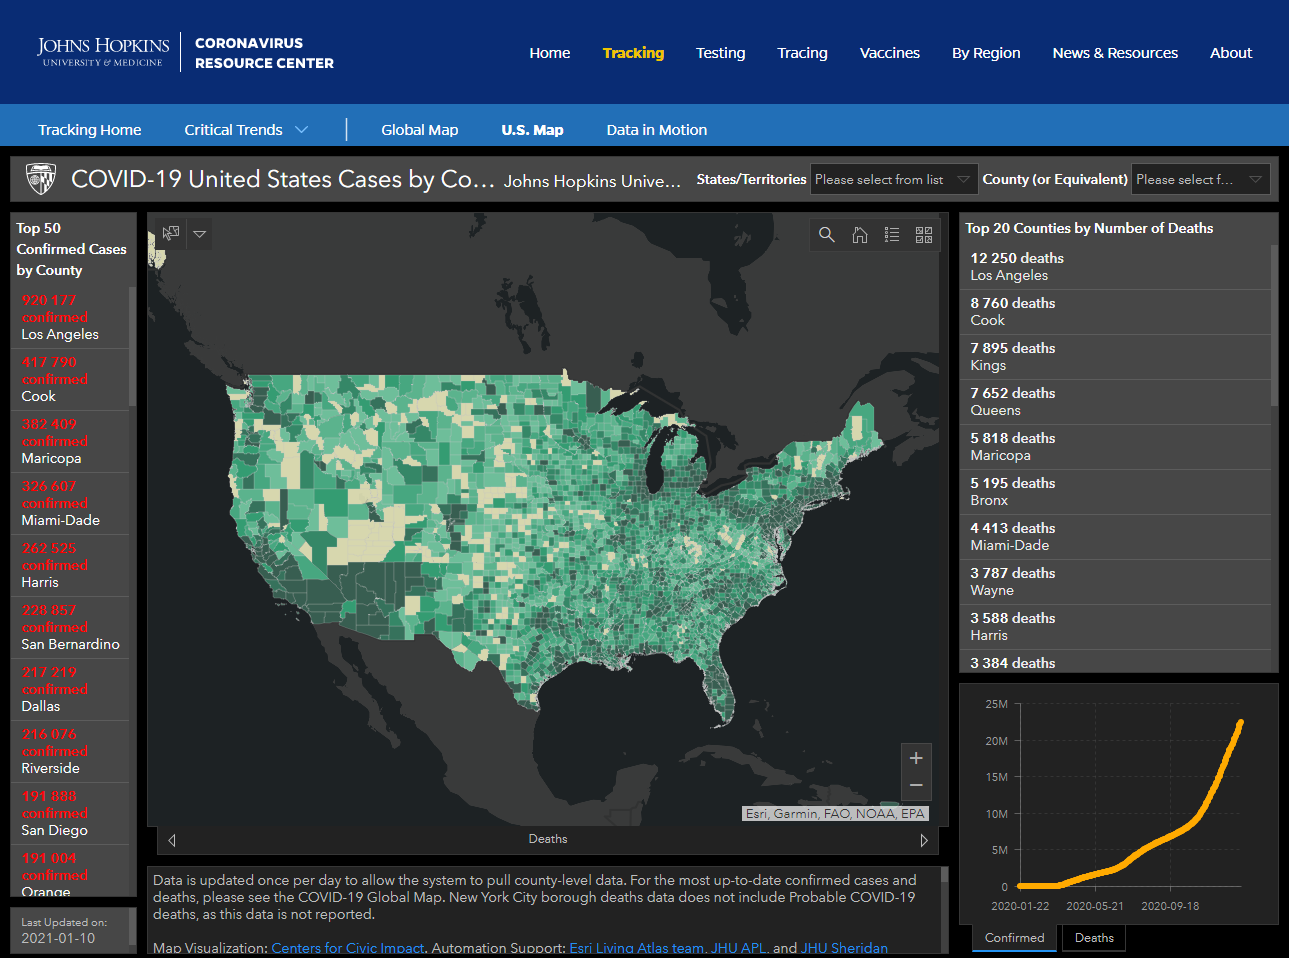This screenshot has width=1289, height=958.
Task: Select Miami-Dade 4 413 deaths entry
Action: [x=1116, y=537]
